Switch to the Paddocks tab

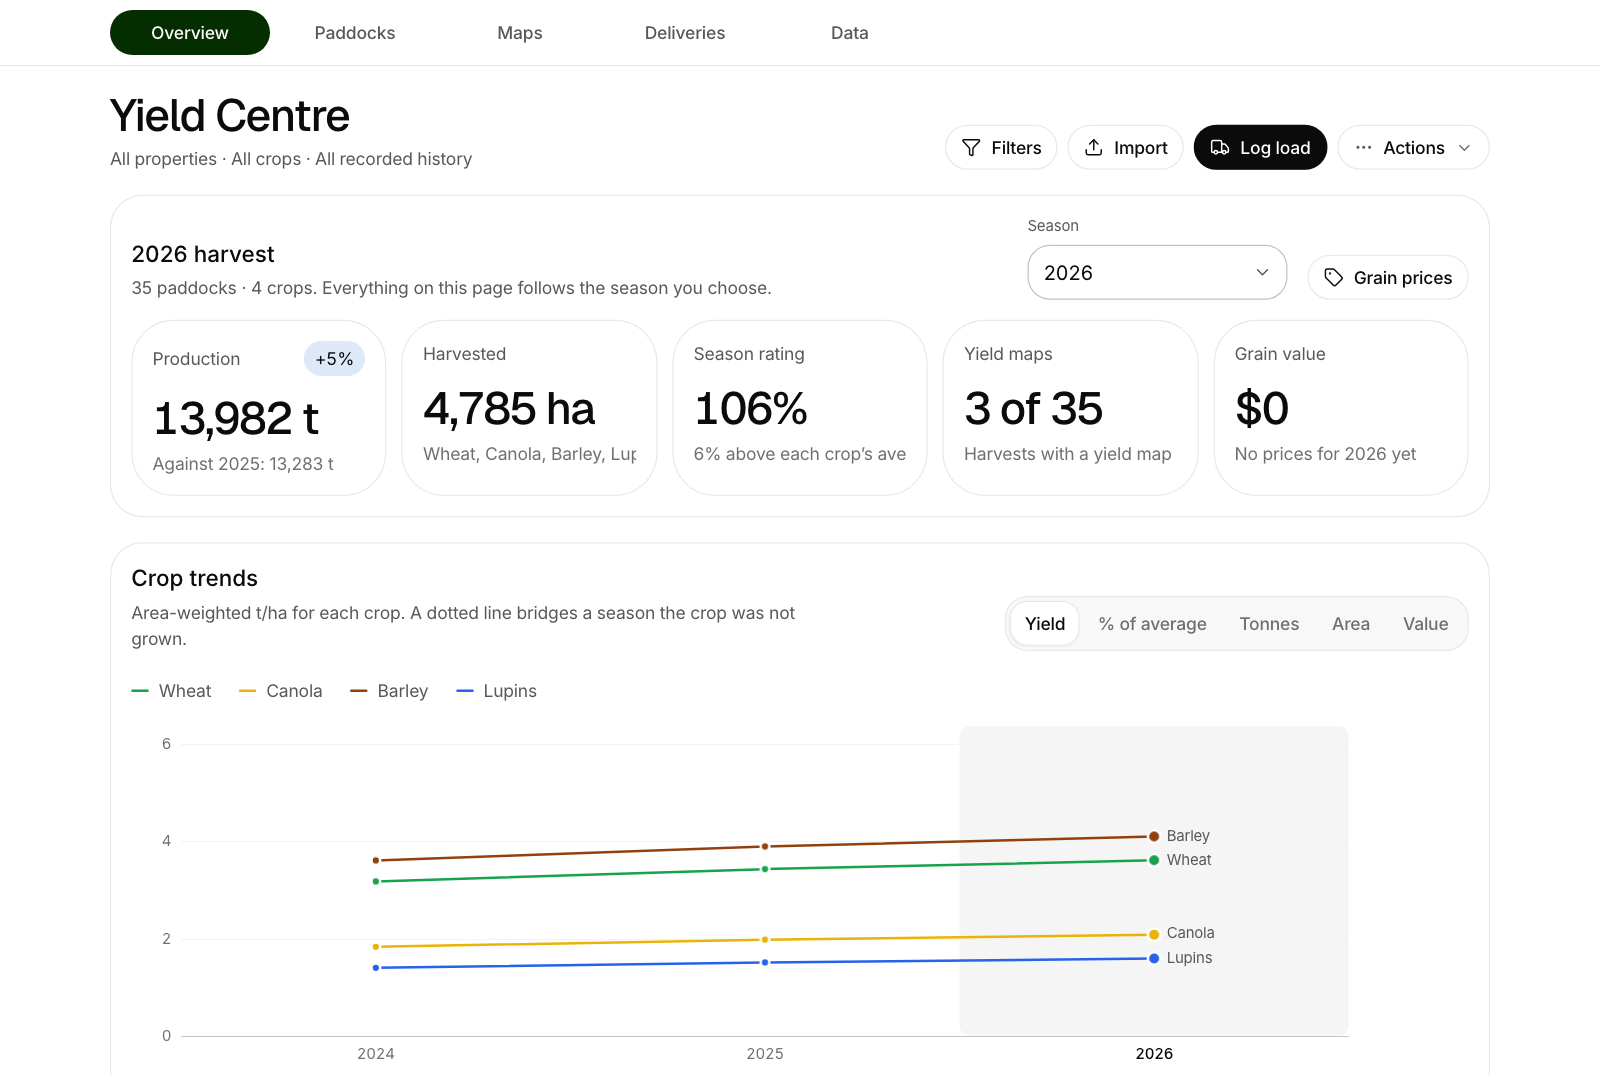[355, 33]
